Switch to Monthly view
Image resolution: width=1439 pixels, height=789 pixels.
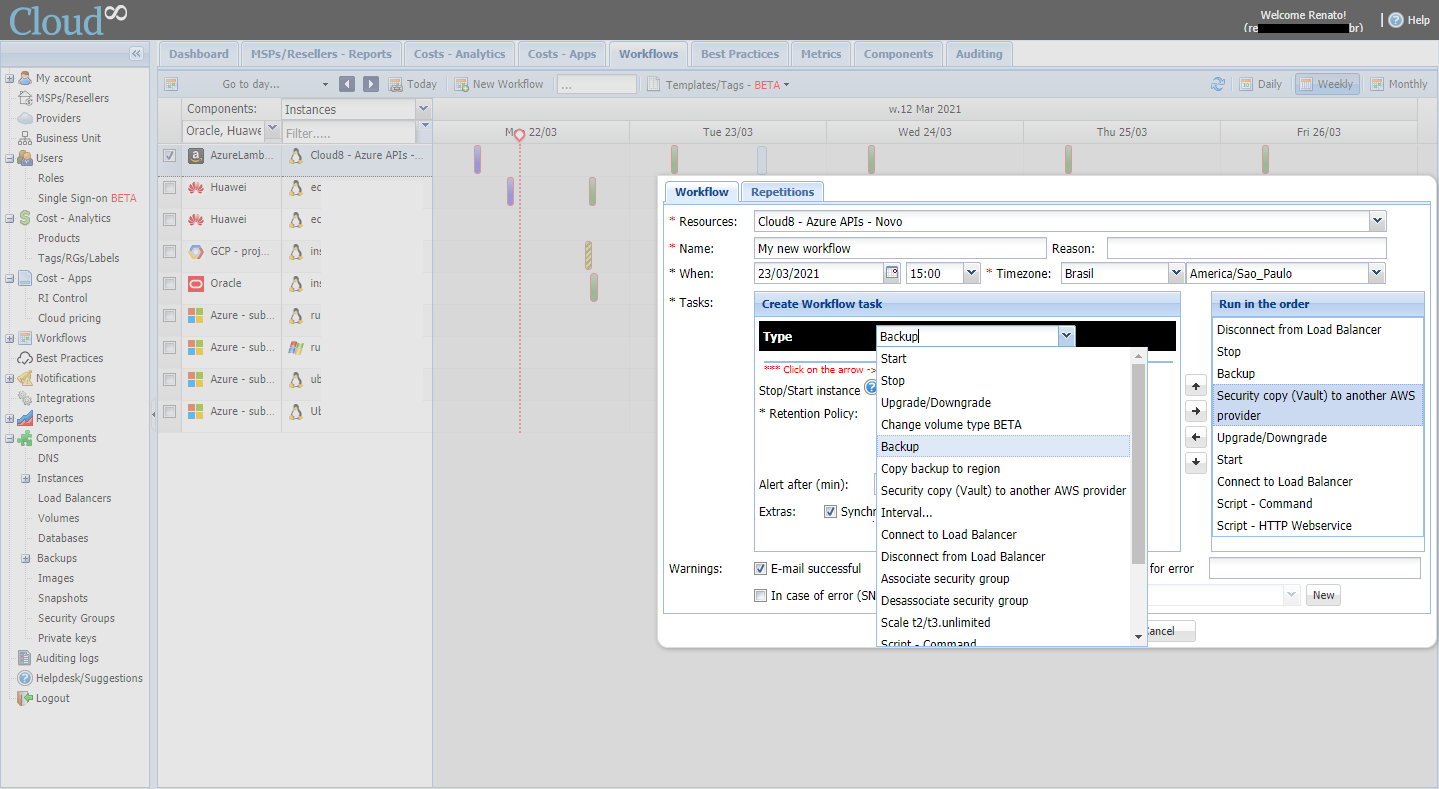pos(1398,84)
